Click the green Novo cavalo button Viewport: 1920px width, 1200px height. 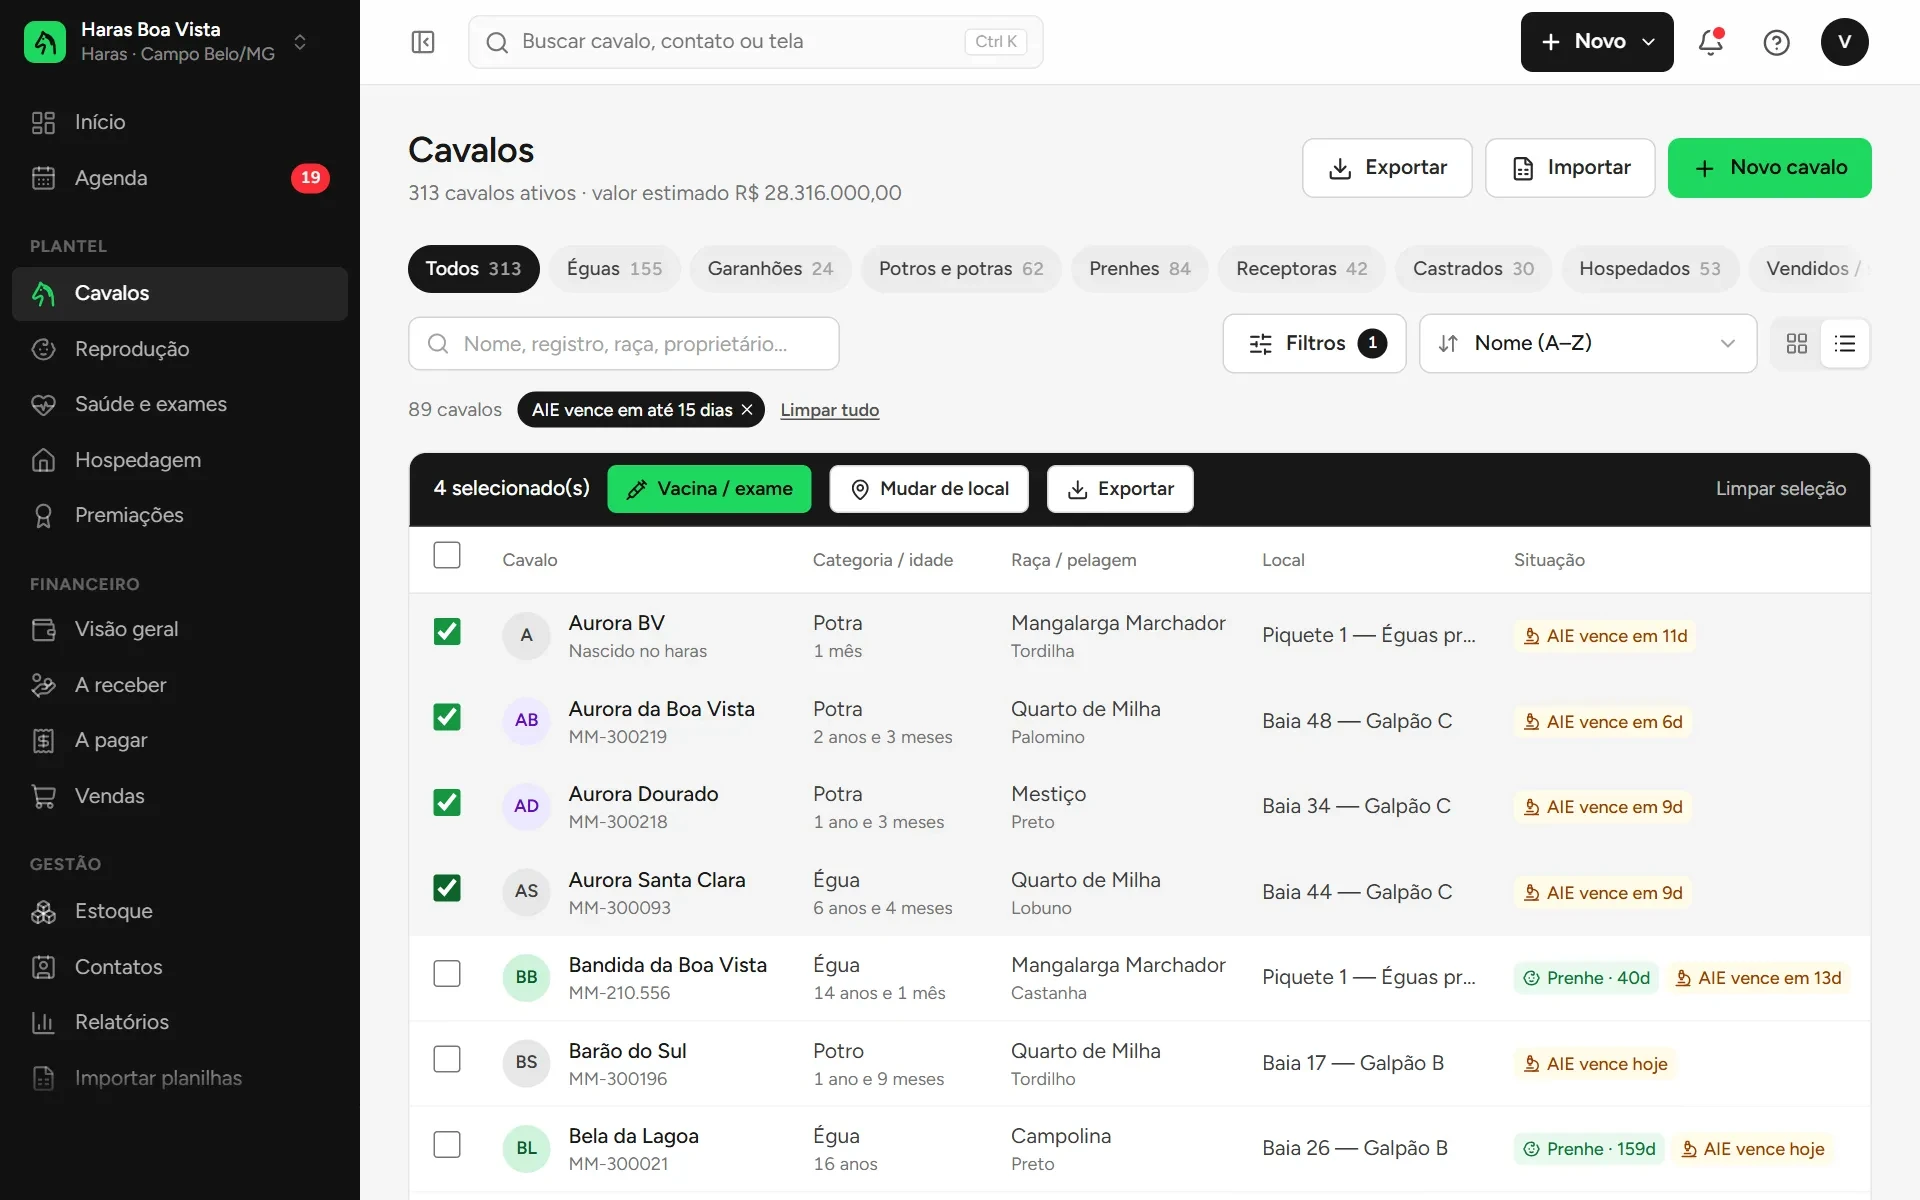[x=1769, y=168]
